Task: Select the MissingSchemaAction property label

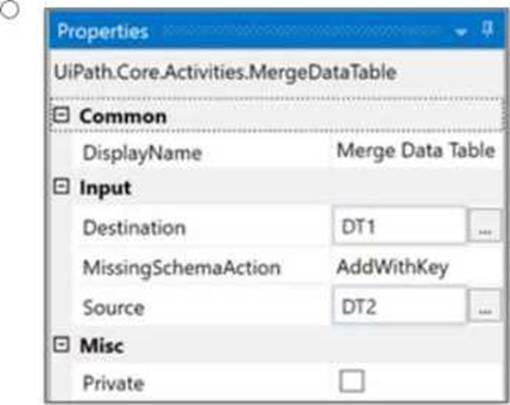Action: point(182,268)
